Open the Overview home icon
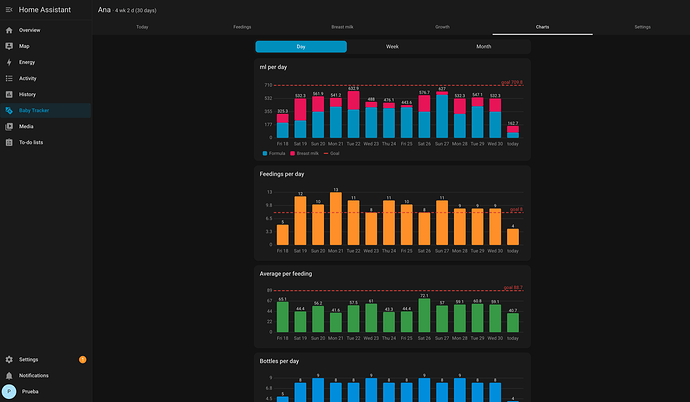Image resolution: width=690 pixels, height=402 pixels. [x=9, y=30]
